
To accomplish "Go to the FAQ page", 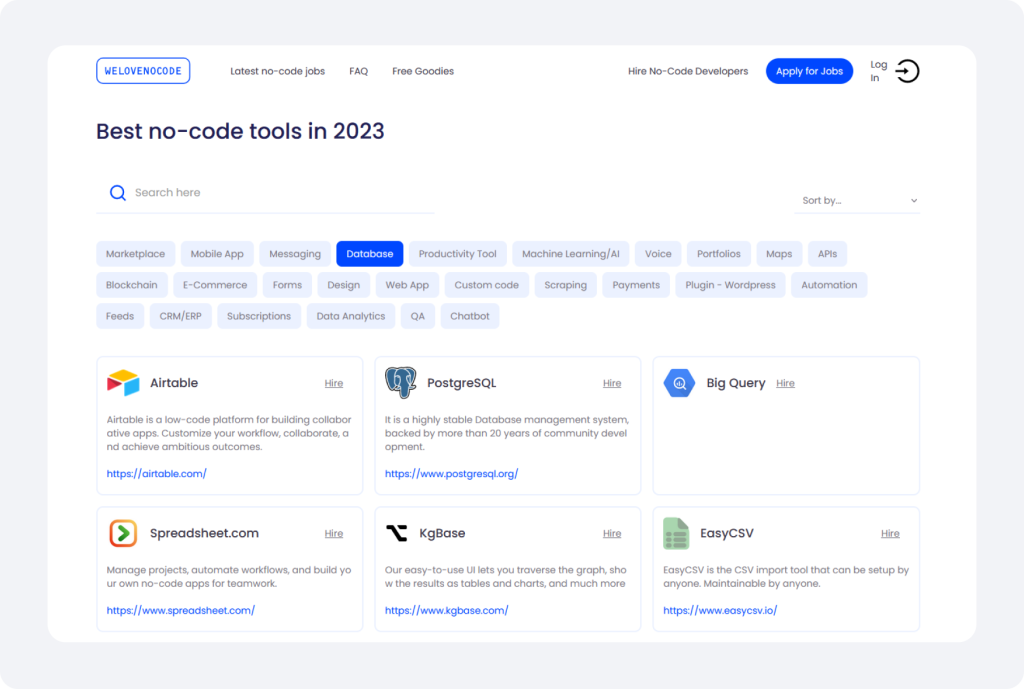I will [x=359, y=71].
